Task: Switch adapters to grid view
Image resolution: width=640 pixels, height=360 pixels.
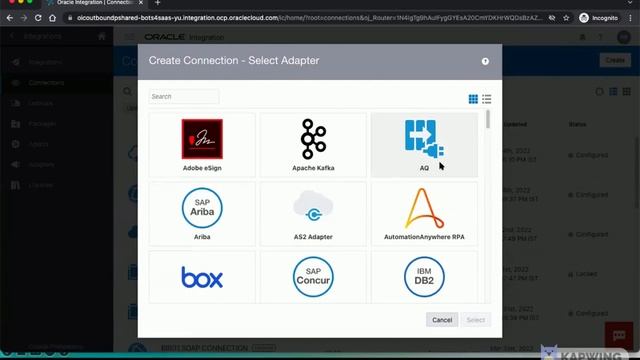Action: (x=473, y=99)
